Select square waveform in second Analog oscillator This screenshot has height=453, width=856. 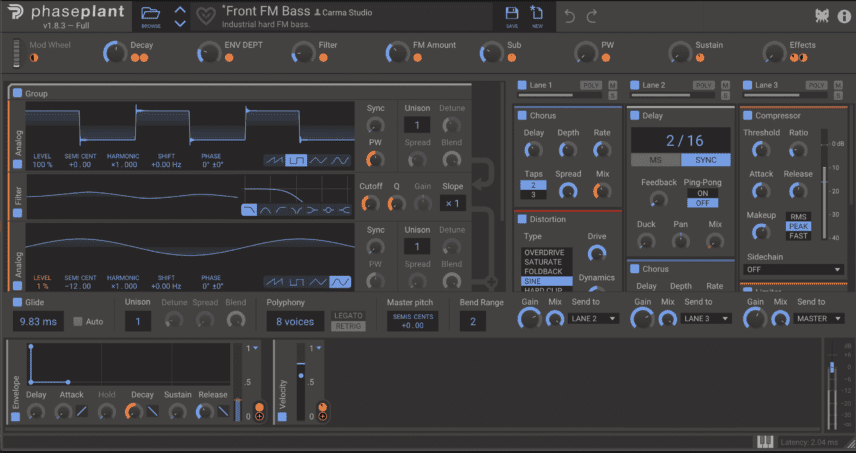(x=296, y=282)
